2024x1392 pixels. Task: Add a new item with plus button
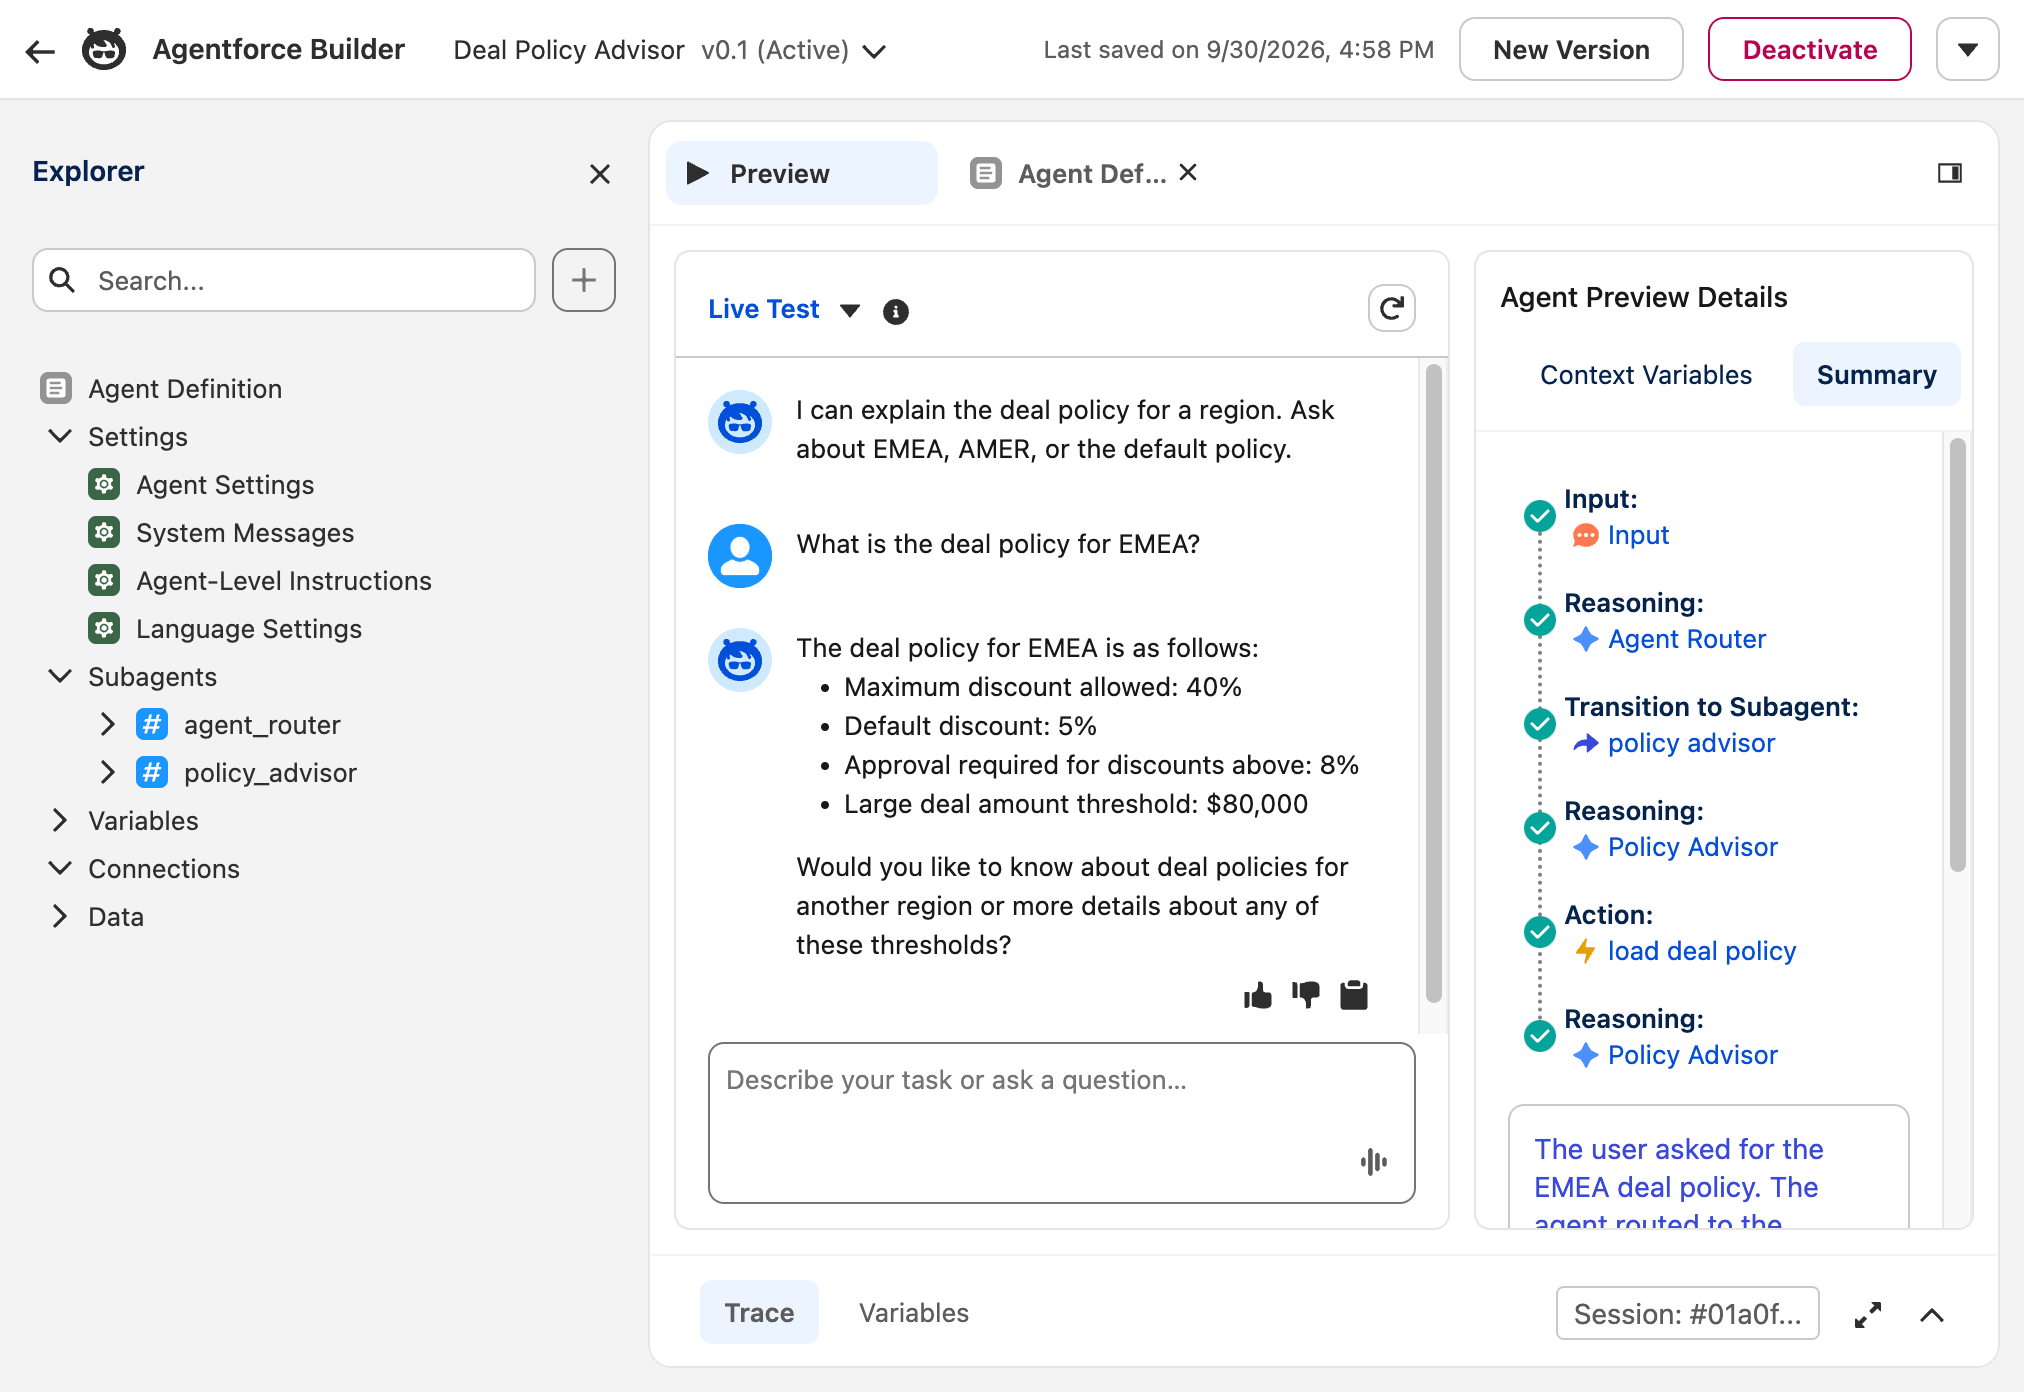click(x=584, y=280)
